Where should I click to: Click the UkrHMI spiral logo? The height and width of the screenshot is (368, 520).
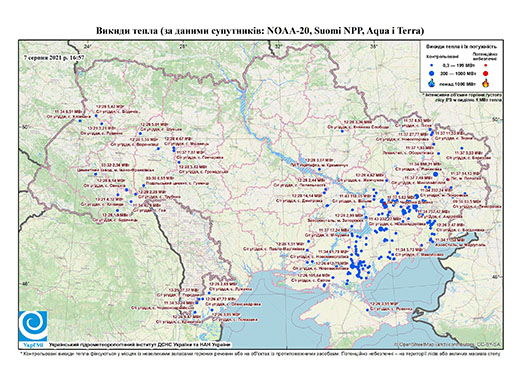(x=33, y=326)
